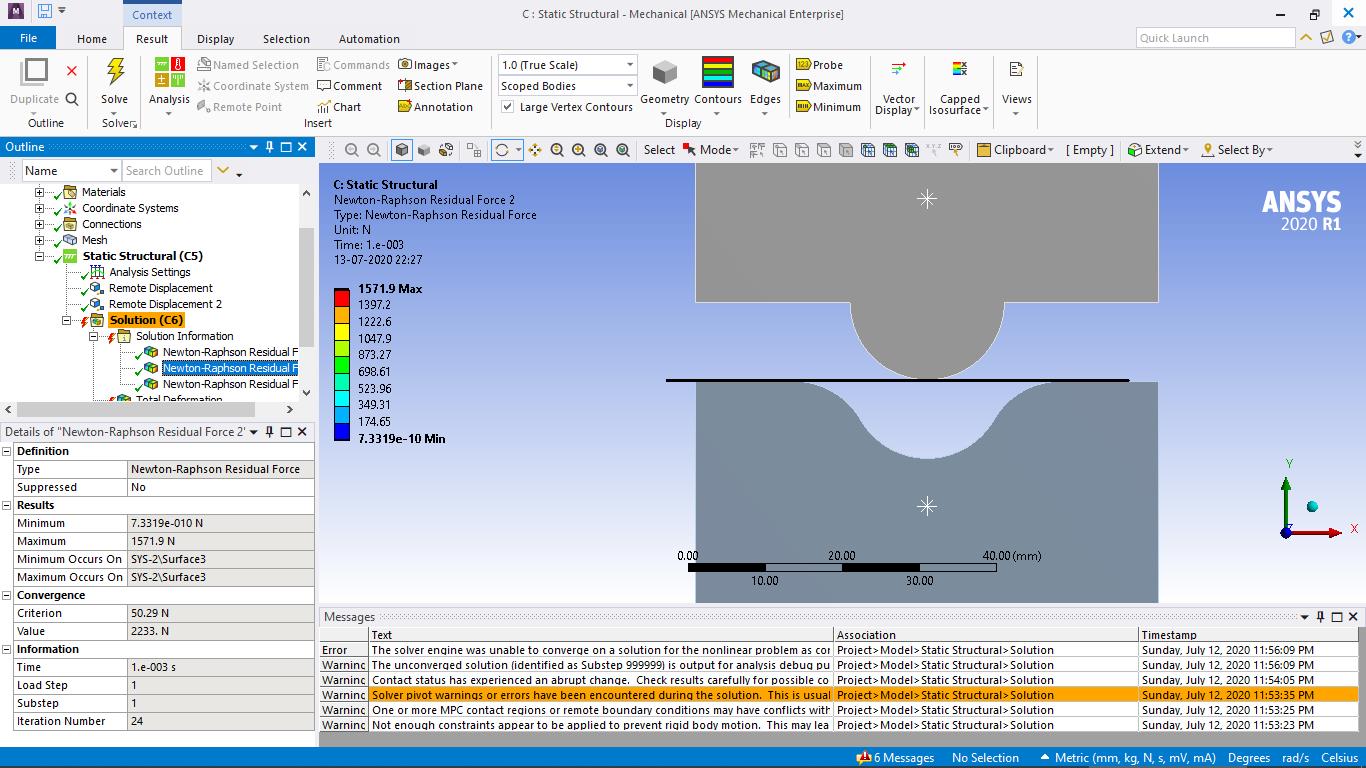
Task: Select Solution Information in the outline
Action: coord(184,336)
